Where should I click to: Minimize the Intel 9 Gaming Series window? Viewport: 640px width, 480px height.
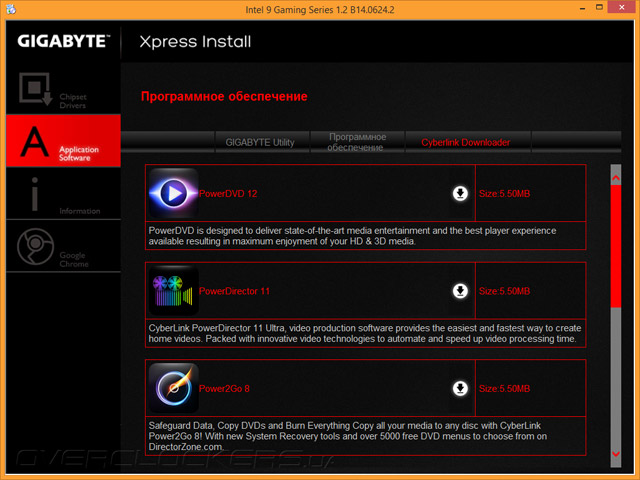[582, 8]
